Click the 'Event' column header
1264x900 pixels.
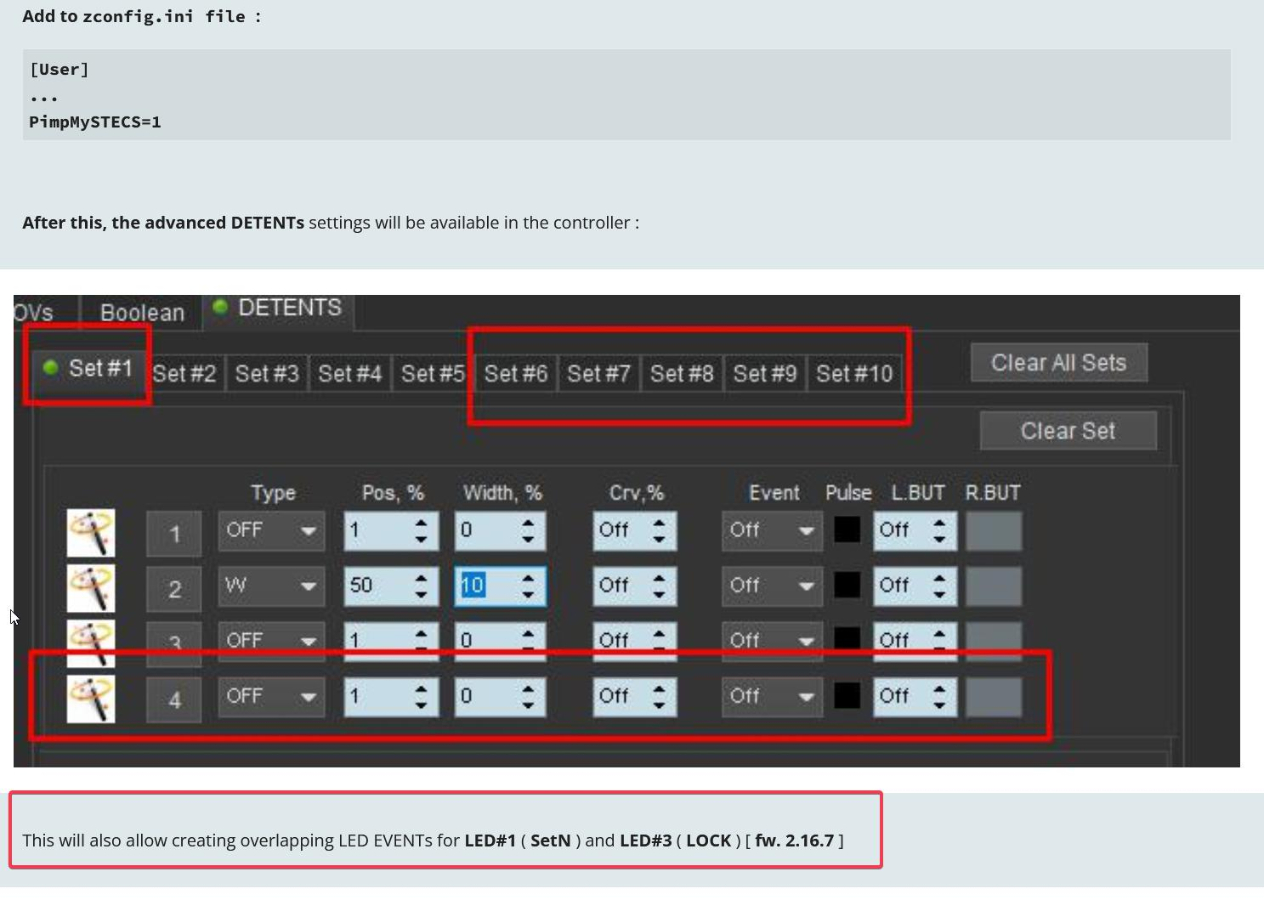point(774,493)
